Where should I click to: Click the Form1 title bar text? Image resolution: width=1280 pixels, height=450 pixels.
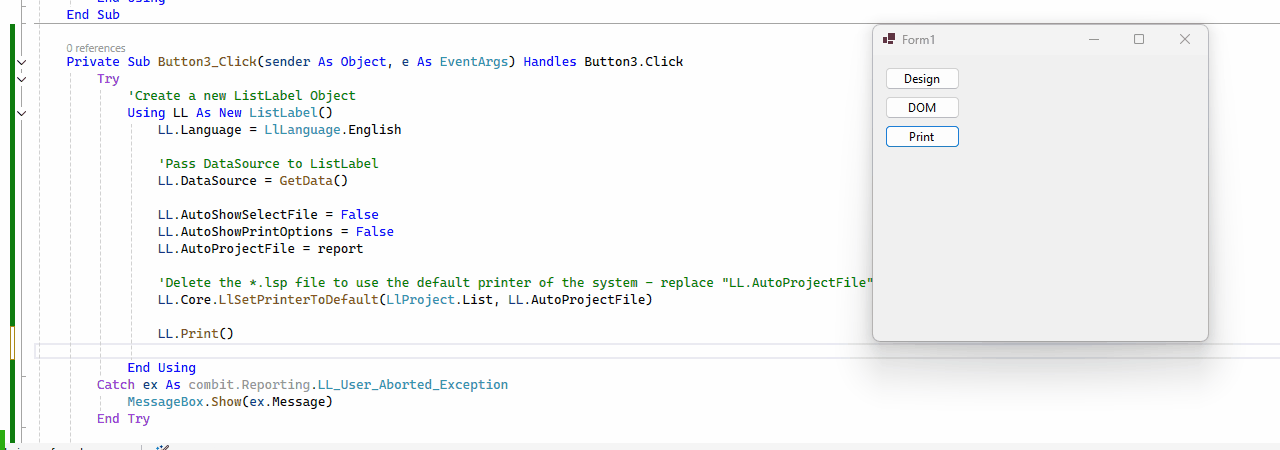918,39
